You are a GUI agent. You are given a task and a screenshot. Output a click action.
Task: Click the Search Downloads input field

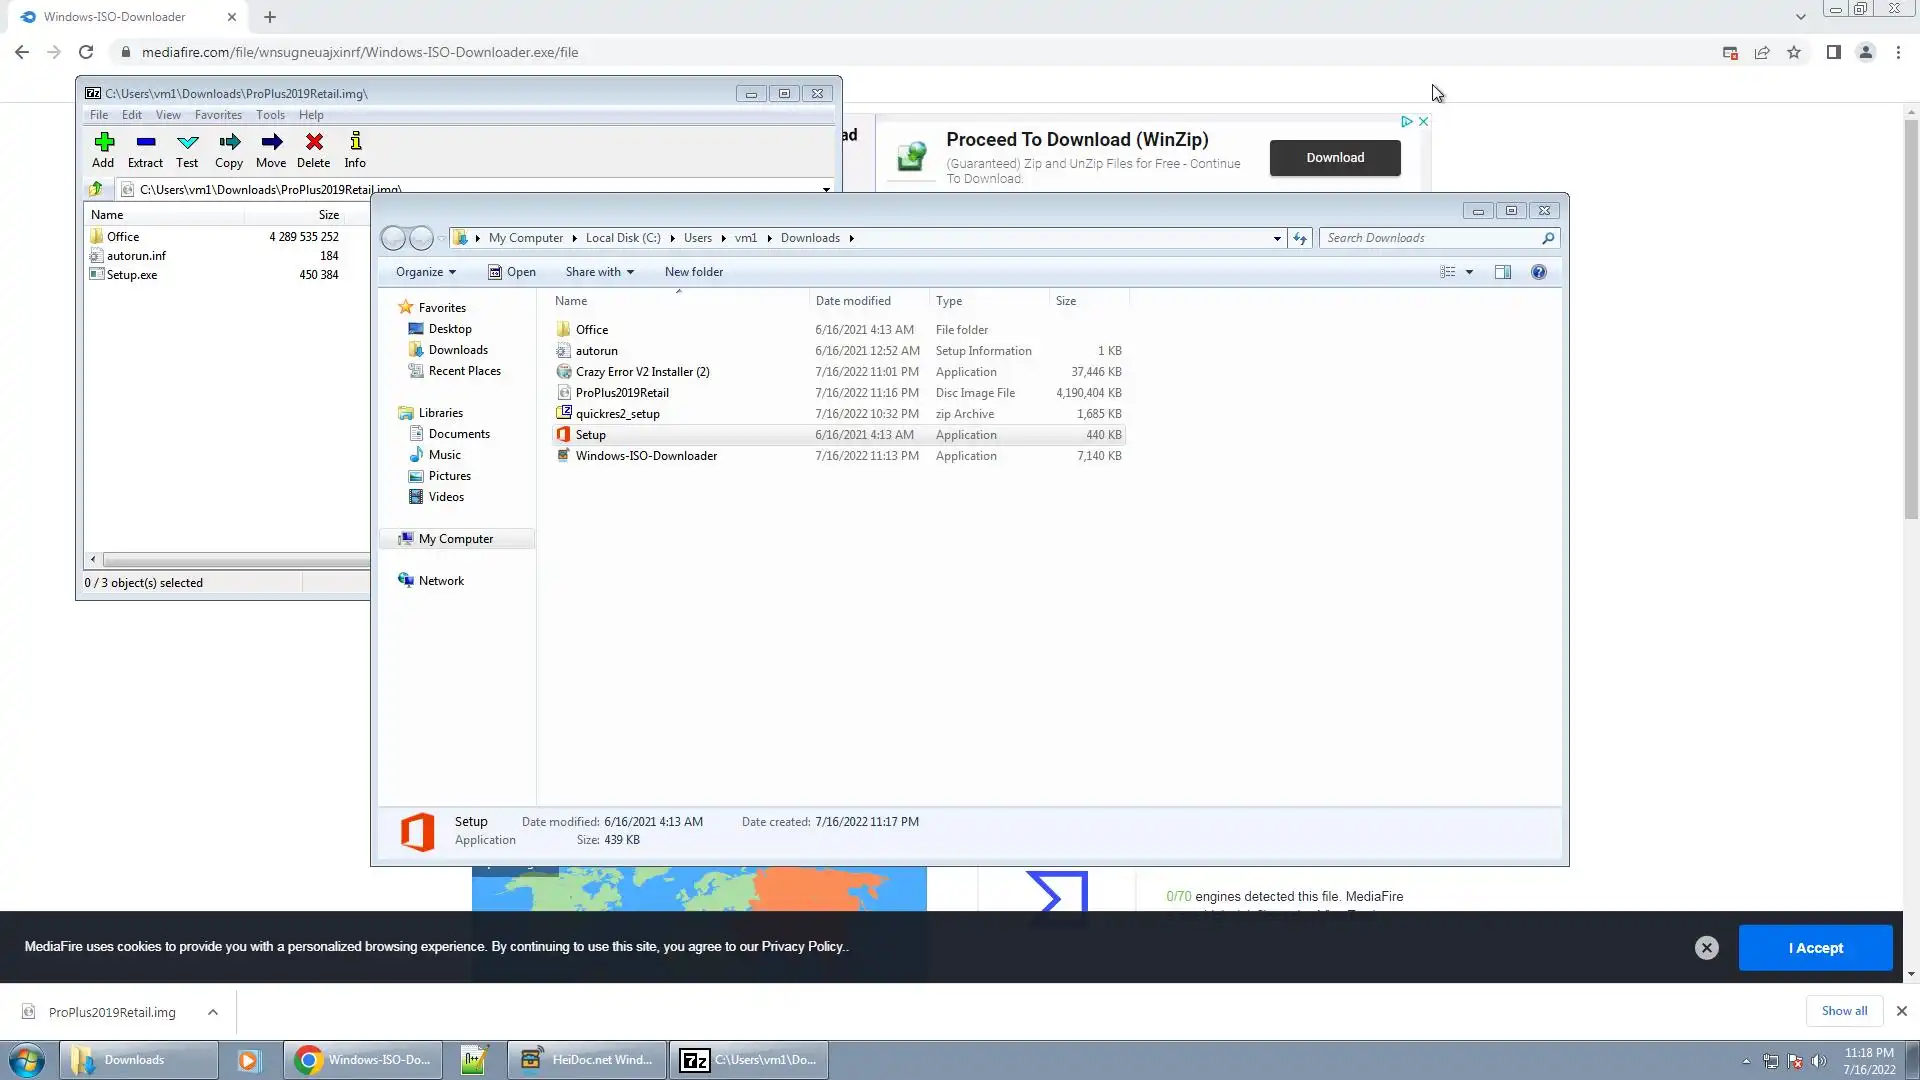[1430, 238]
